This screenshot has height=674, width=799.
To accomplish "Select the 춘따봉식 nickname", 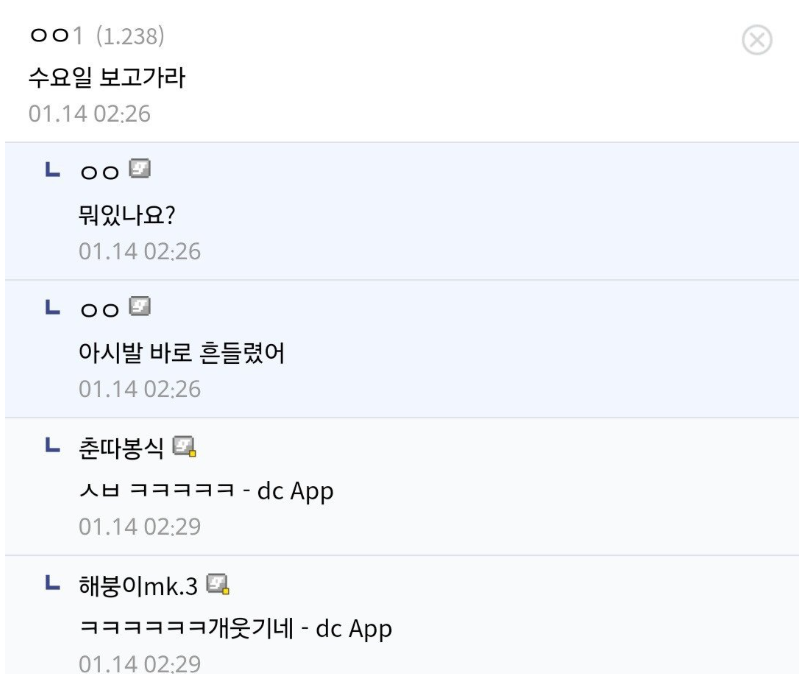I will [x=122, y=445].
